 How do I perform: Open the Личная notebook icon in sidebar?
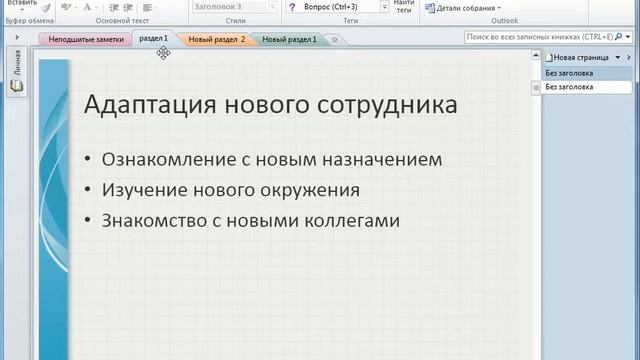coord(17,86)
